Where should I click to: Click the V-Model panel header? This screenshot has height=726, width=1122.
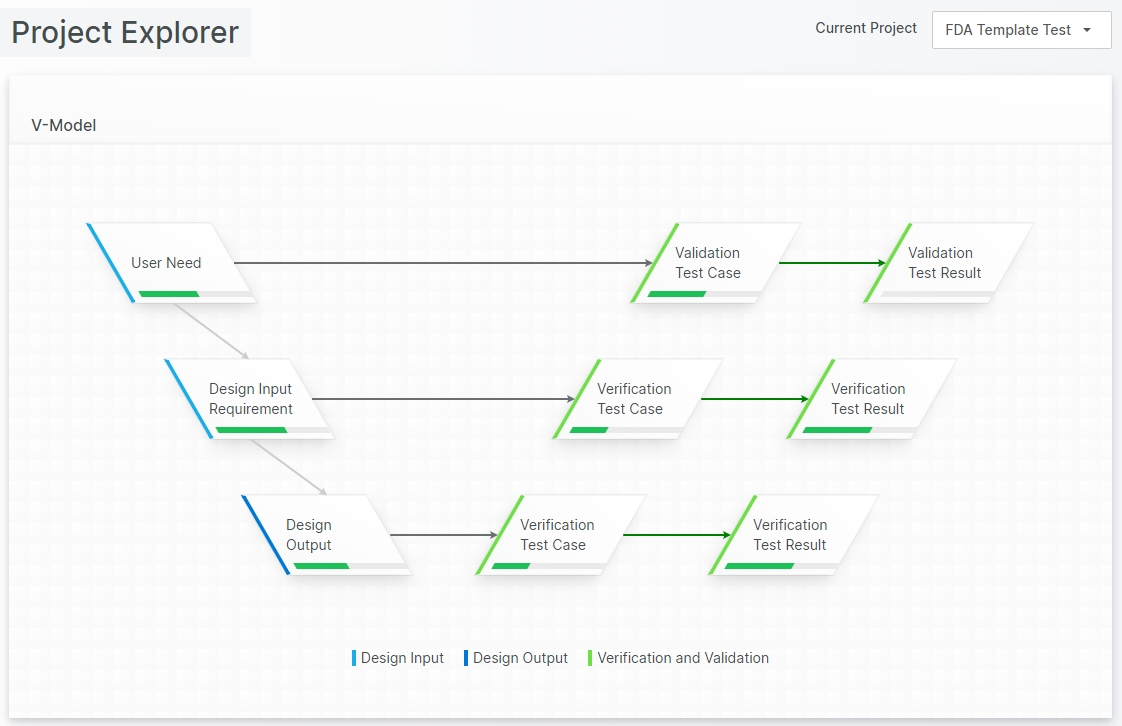pyautogui.click(x=64, y=125)
